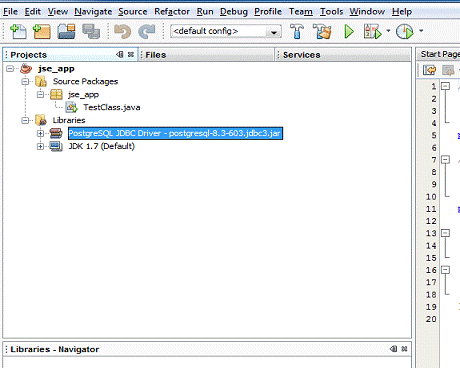Click the Profile Project clock icon
The height and width of the screenshot is (368, 460).
[x=405, y=32]
